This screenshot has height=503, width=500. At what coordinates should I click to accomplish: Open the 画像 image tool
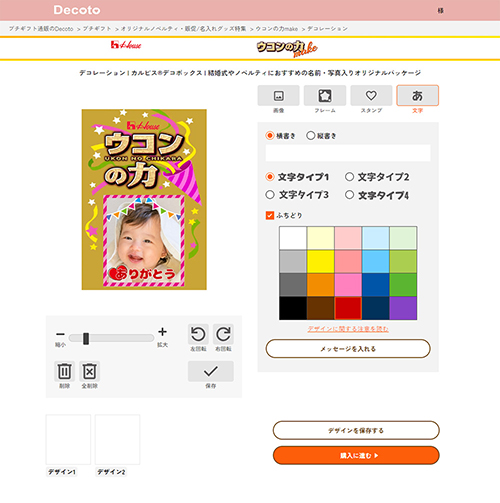click(x=278, y=96)
